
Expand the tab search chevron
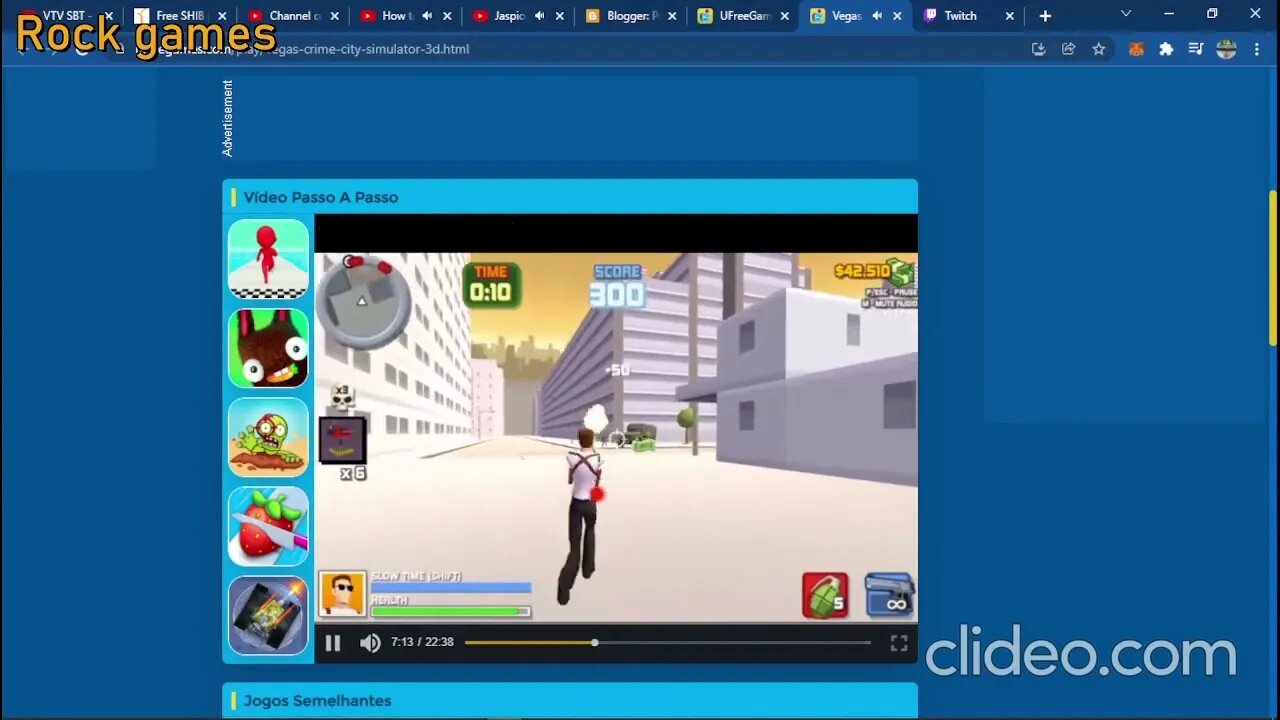tap(1126, 14)
